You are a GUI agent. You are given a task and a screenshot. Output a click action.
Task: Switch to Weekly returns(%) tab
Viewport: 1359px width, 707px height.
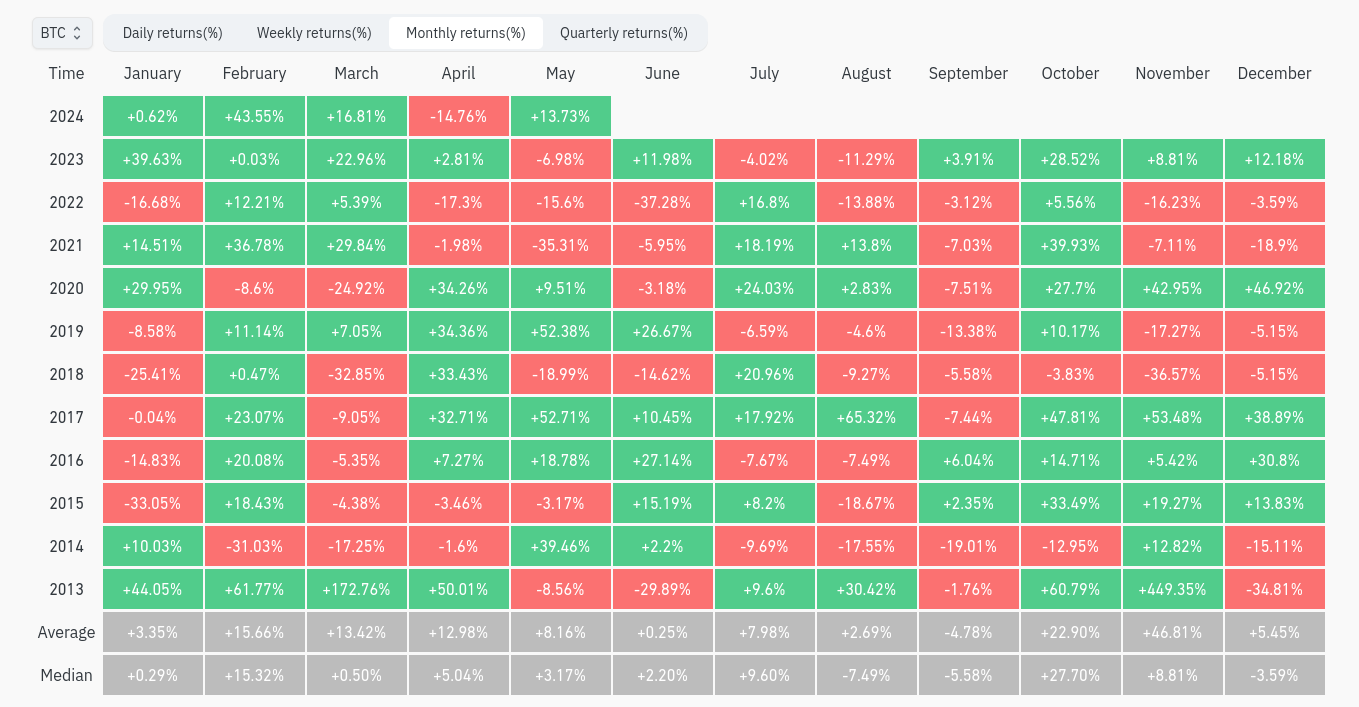click(314, 33)
